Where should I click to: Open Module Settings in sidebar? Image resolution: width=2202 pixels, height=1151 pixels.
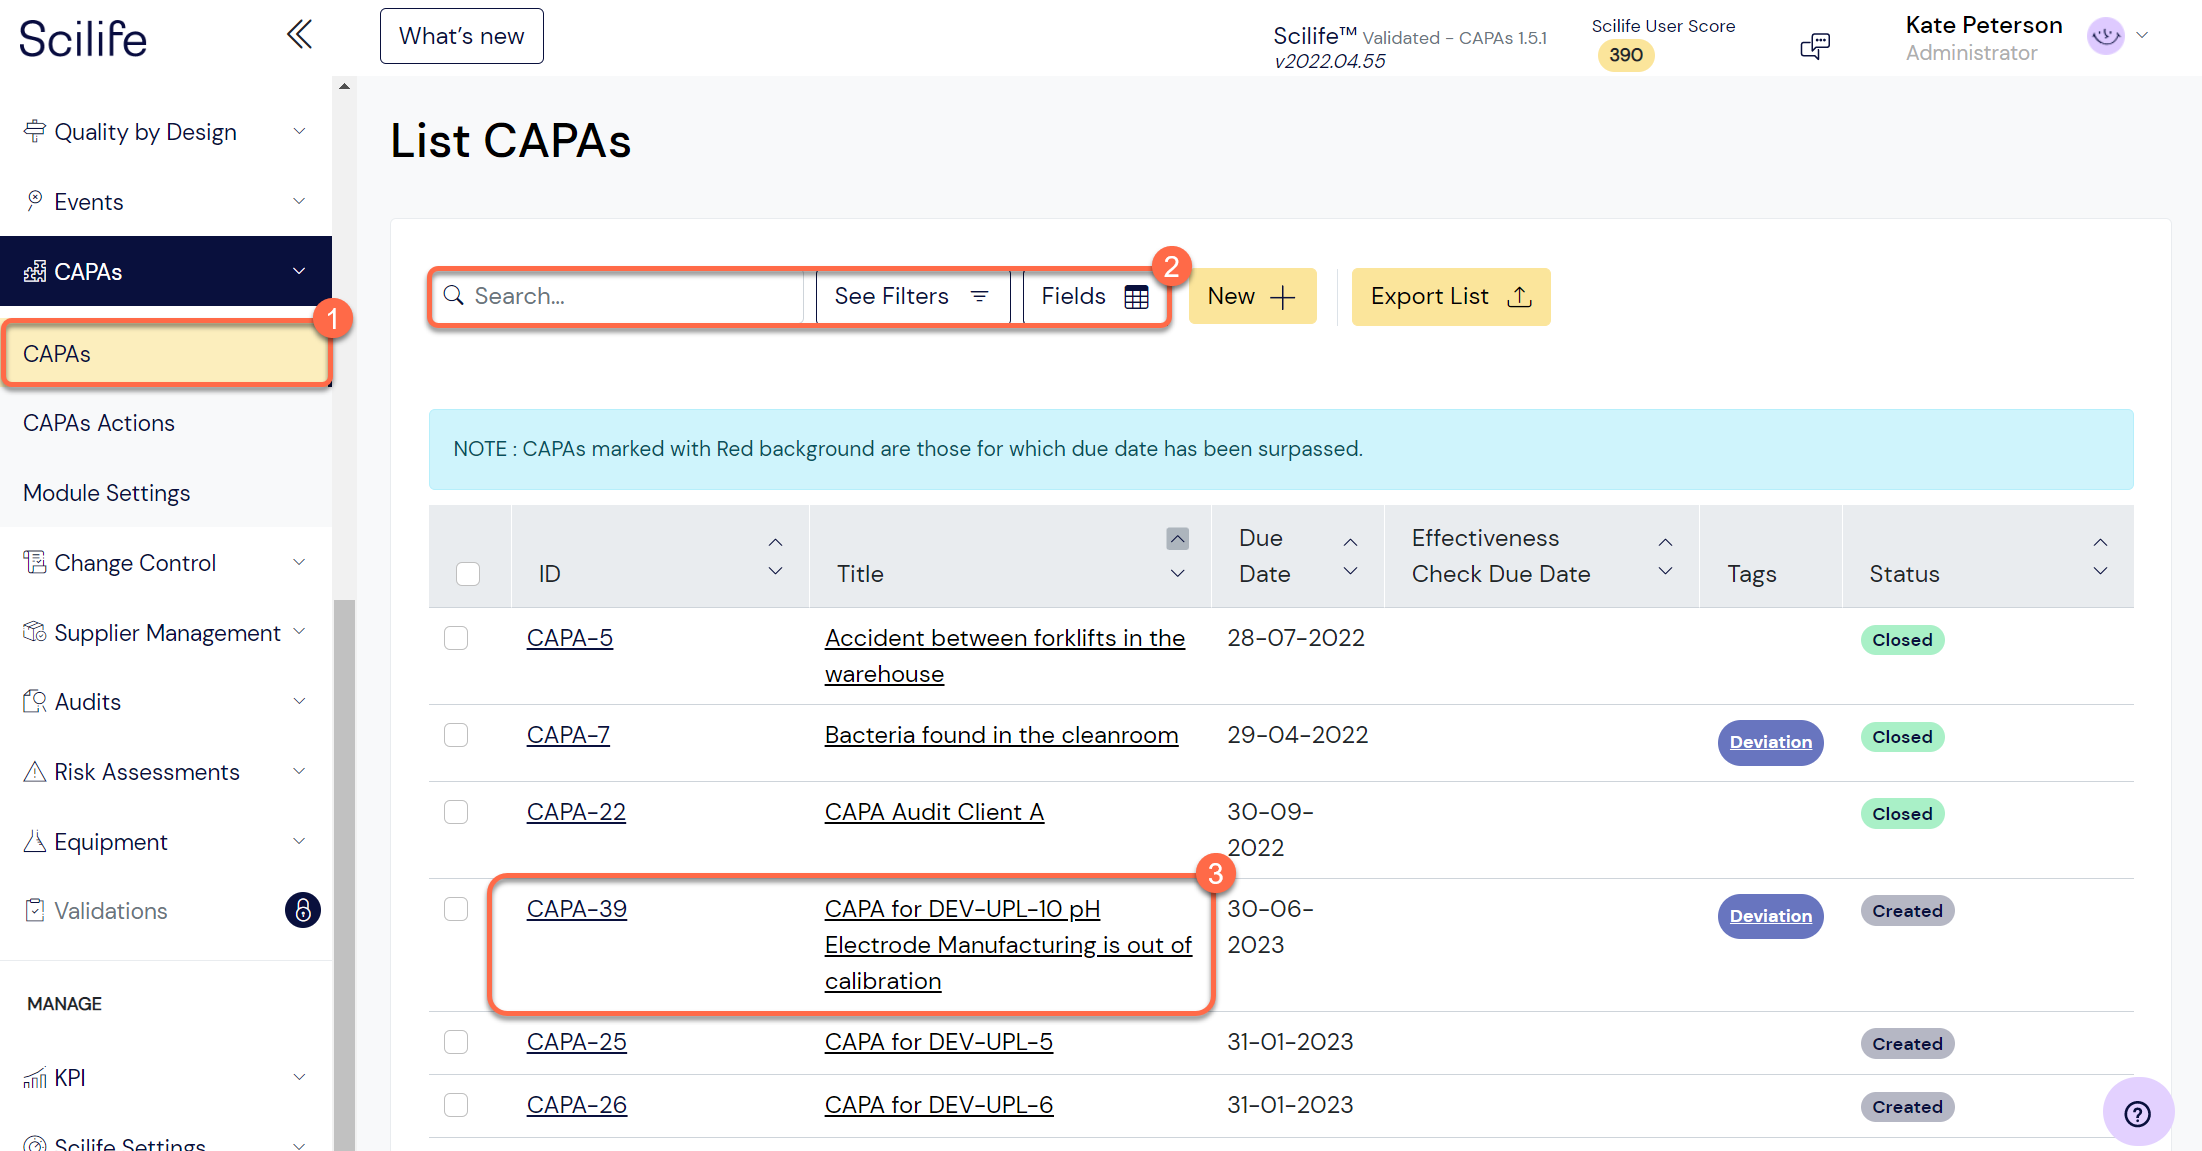(166, 493)
